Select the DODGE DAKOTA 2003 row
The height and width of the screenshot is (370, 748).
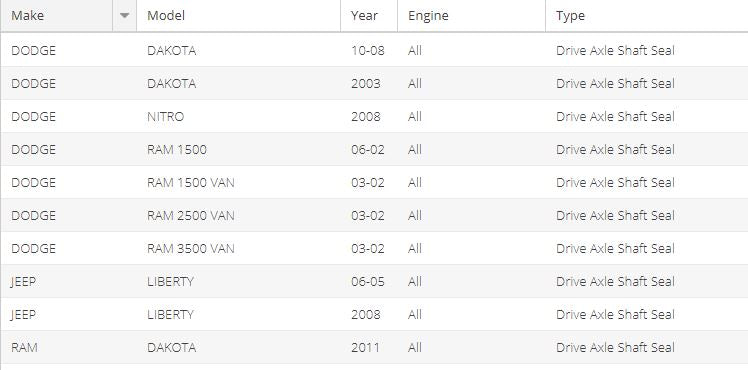374,83
